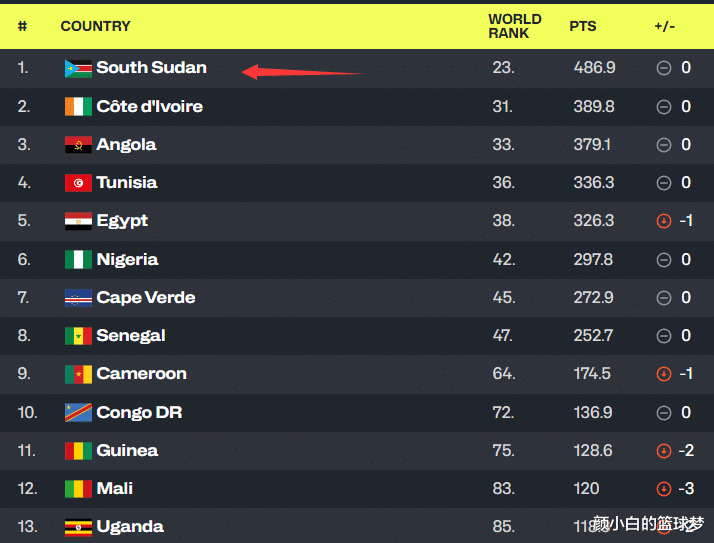Sort by the PTS column header

coord(583,26)
